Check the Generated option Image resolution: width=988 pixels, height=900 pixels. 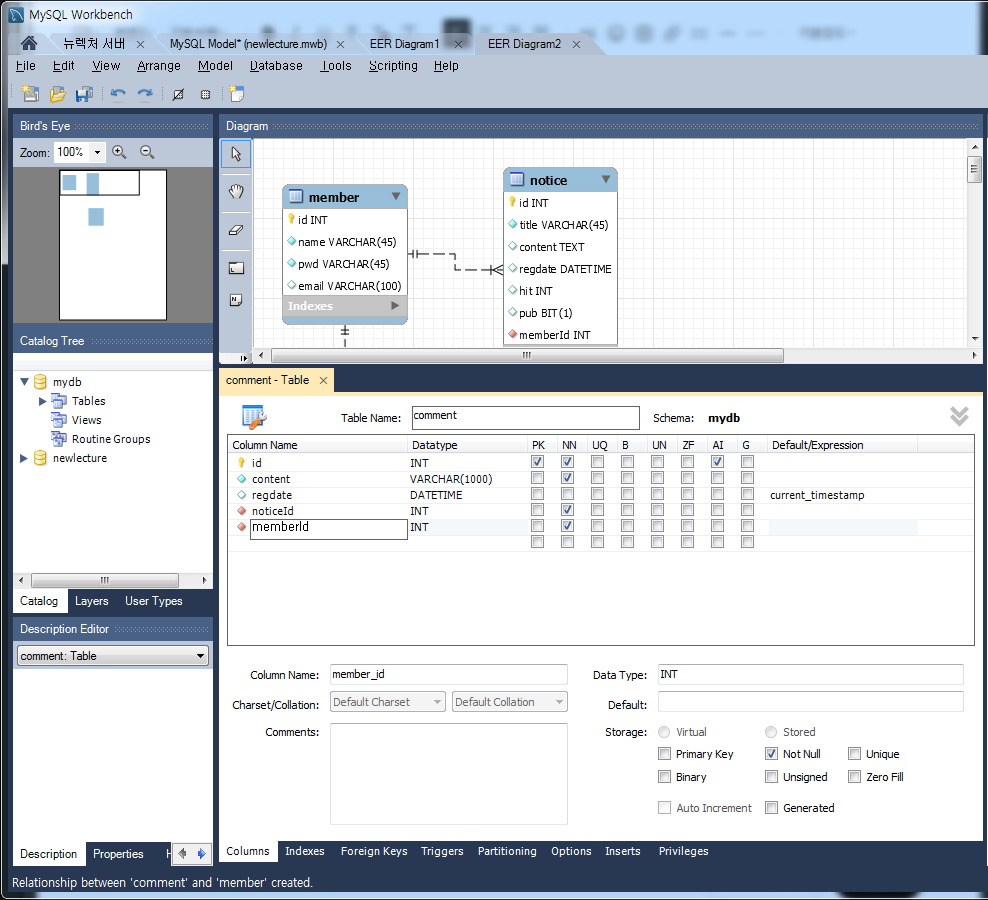(771, 807)
